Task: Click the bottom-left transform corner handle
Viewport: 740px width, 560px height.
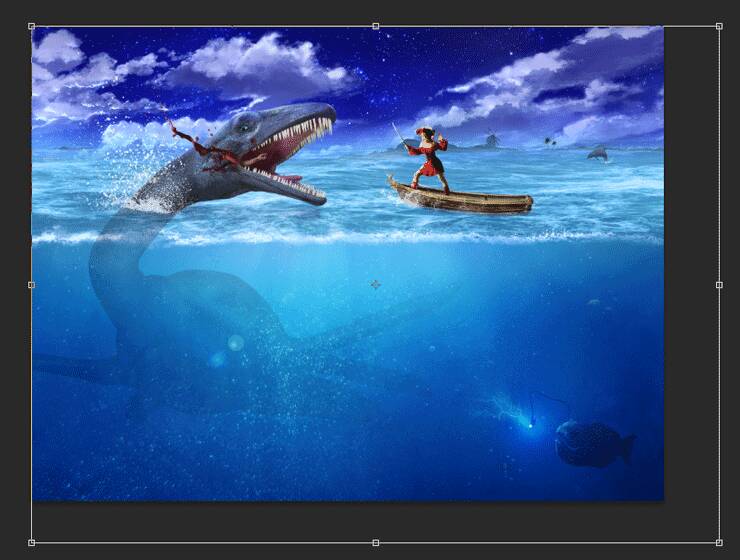Action: coord(32,542)
